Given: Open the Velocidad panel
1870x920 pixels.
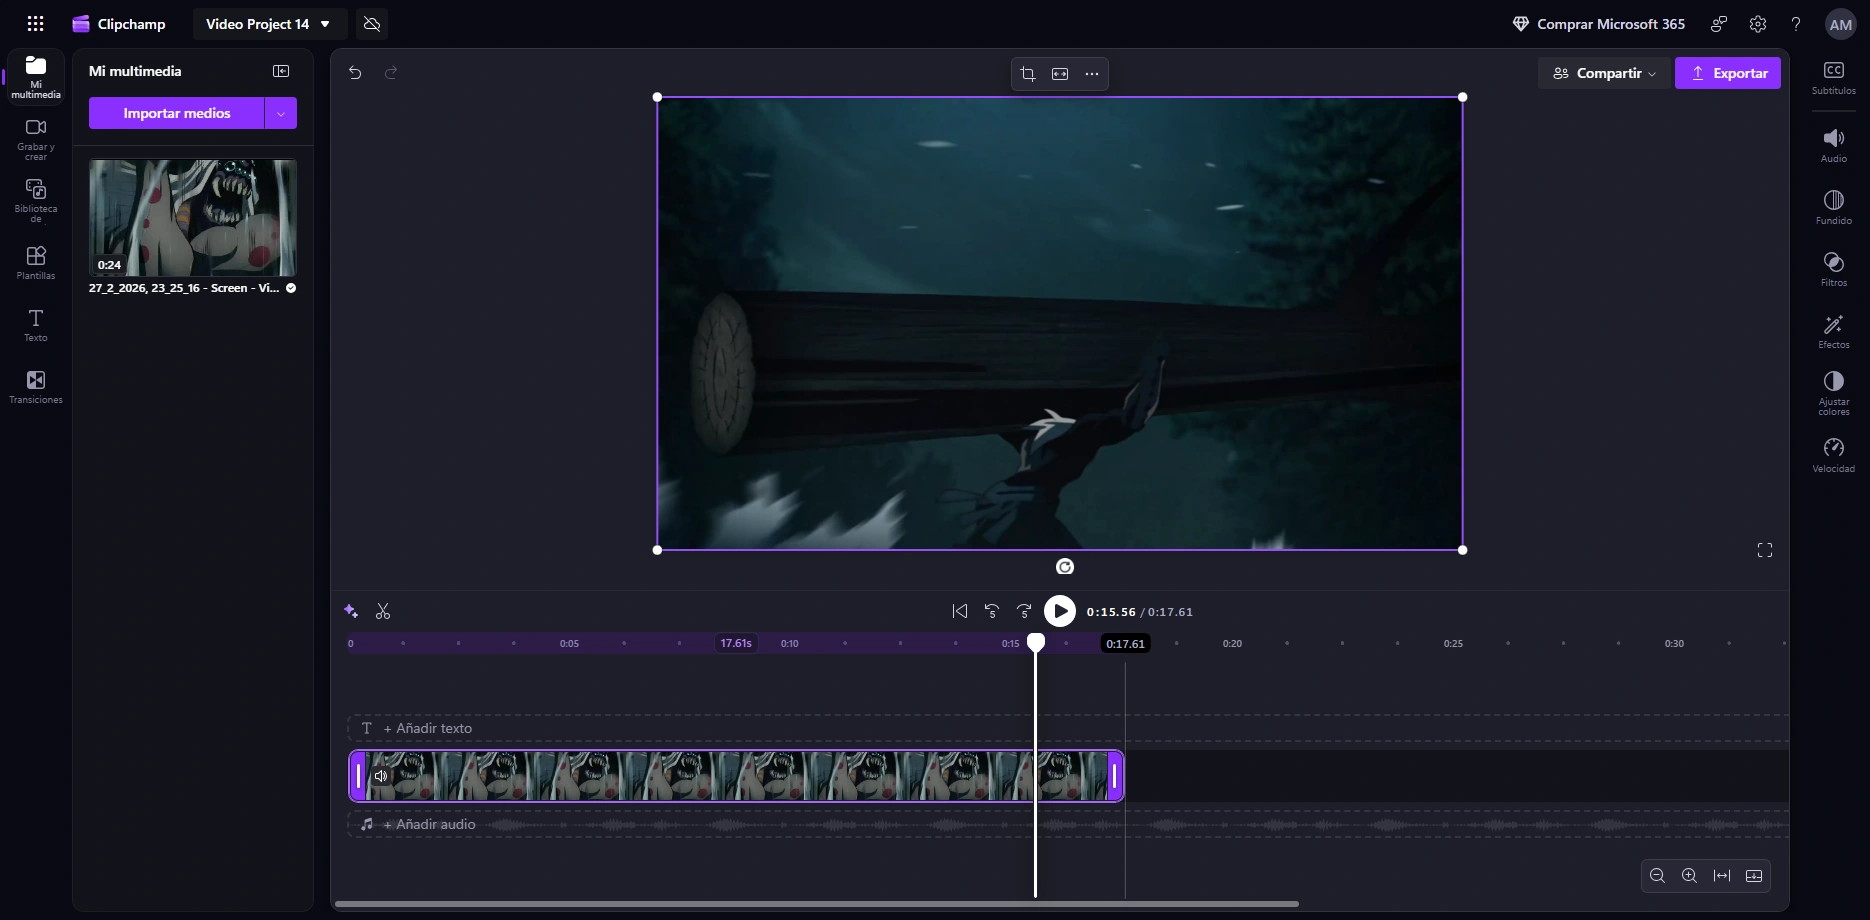Looking at the screenshot, I should click(x=1834, y=456).
